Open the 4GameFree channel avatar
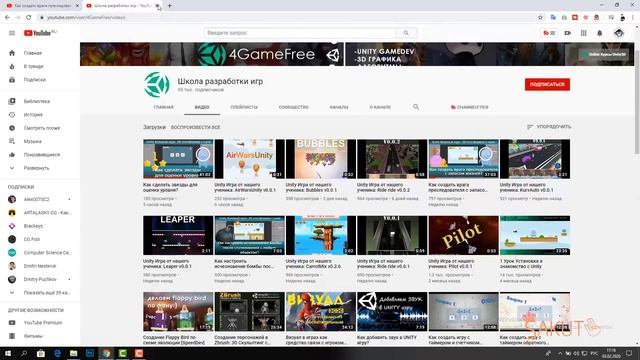 [x=157, y=85]
